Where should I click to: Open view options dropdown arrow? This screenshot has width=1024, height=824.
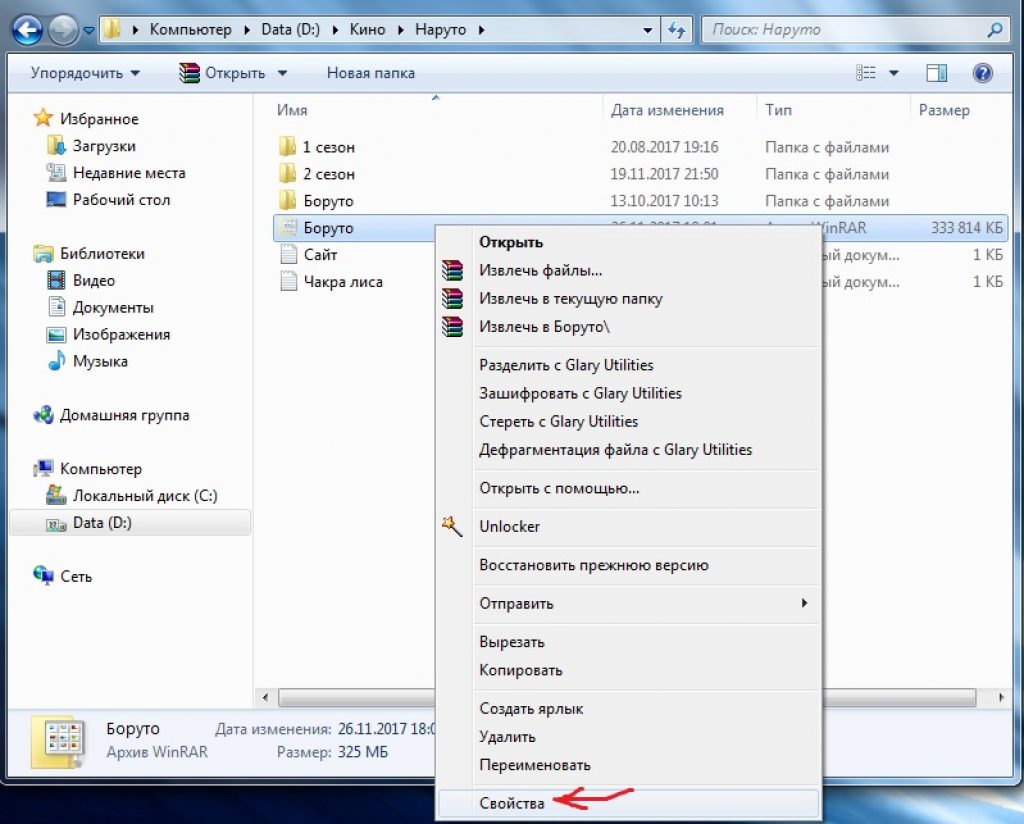tap(893, 73)
